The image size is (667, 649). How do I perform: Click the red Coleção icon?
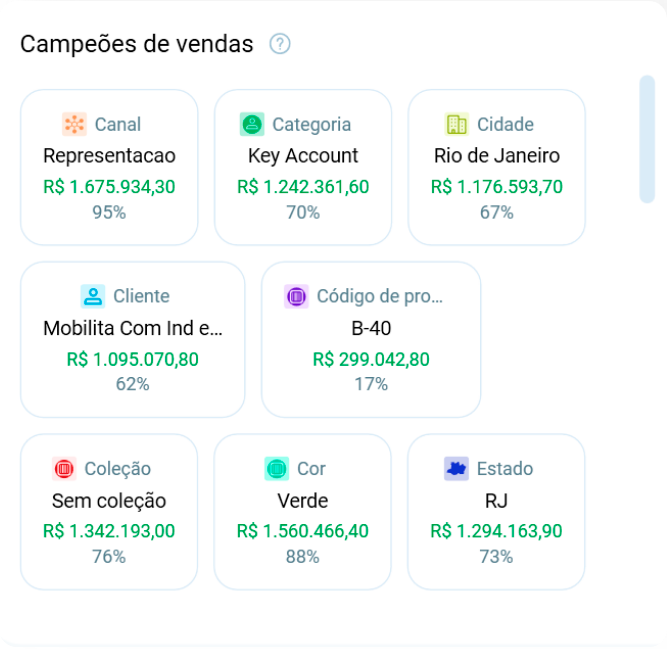pos(64,469)
